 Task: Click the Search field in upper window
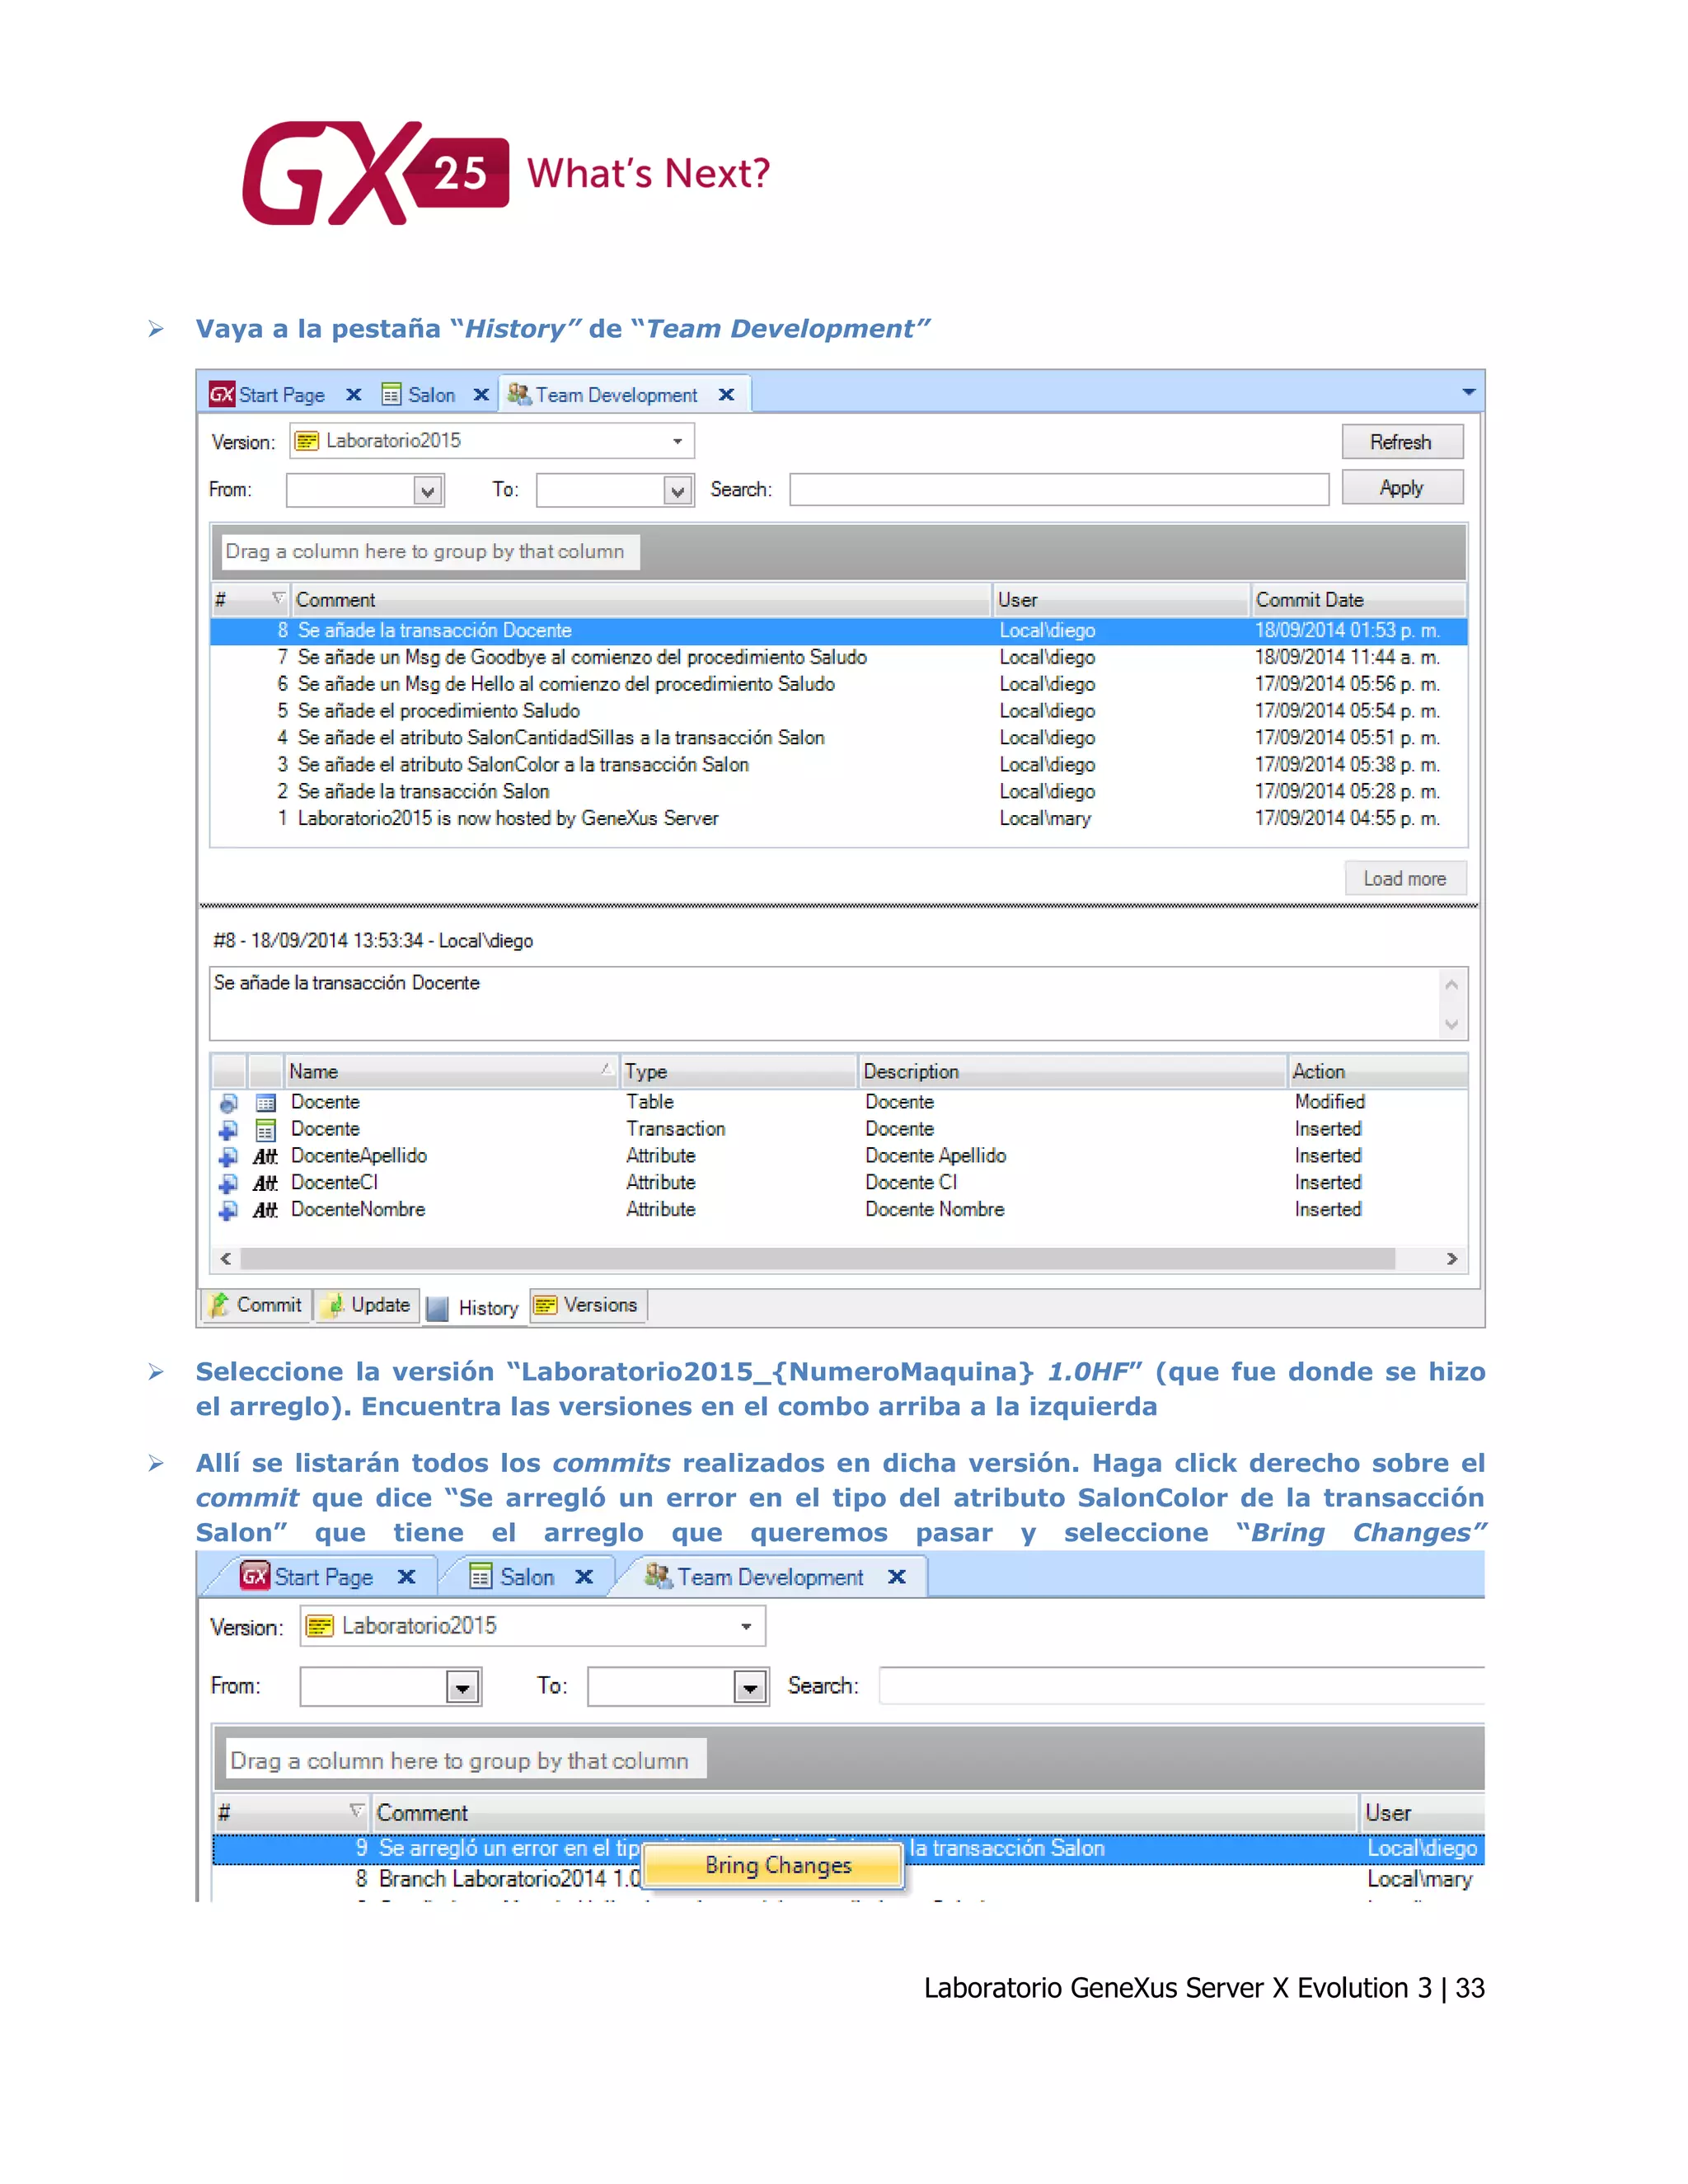(1059, 490)
